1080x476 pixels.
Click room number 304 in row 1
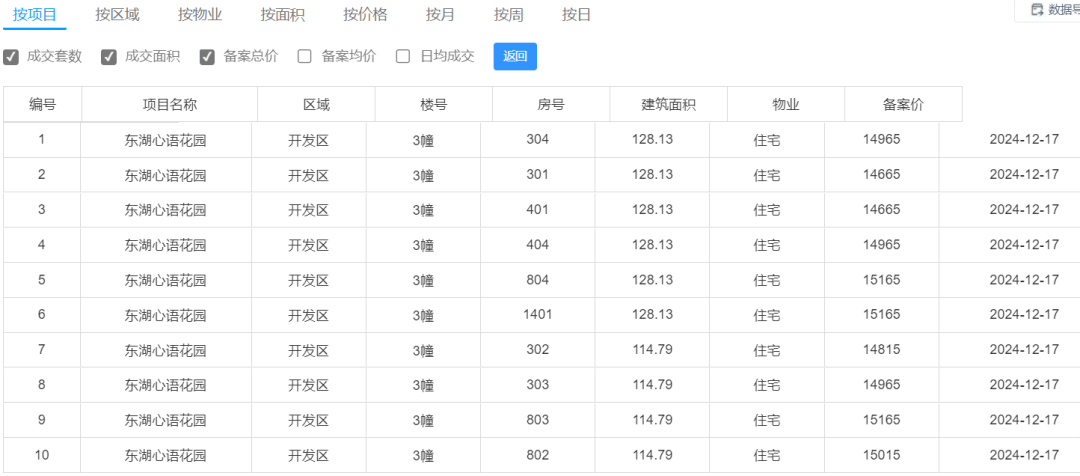coord(537,139)
